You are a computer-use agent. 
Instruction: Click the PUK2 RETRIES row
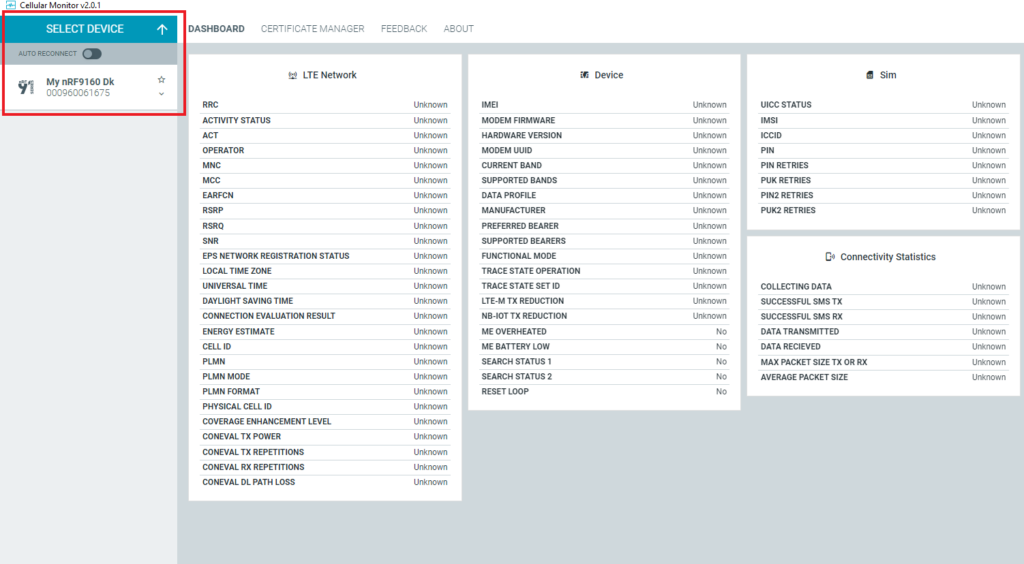883,210
